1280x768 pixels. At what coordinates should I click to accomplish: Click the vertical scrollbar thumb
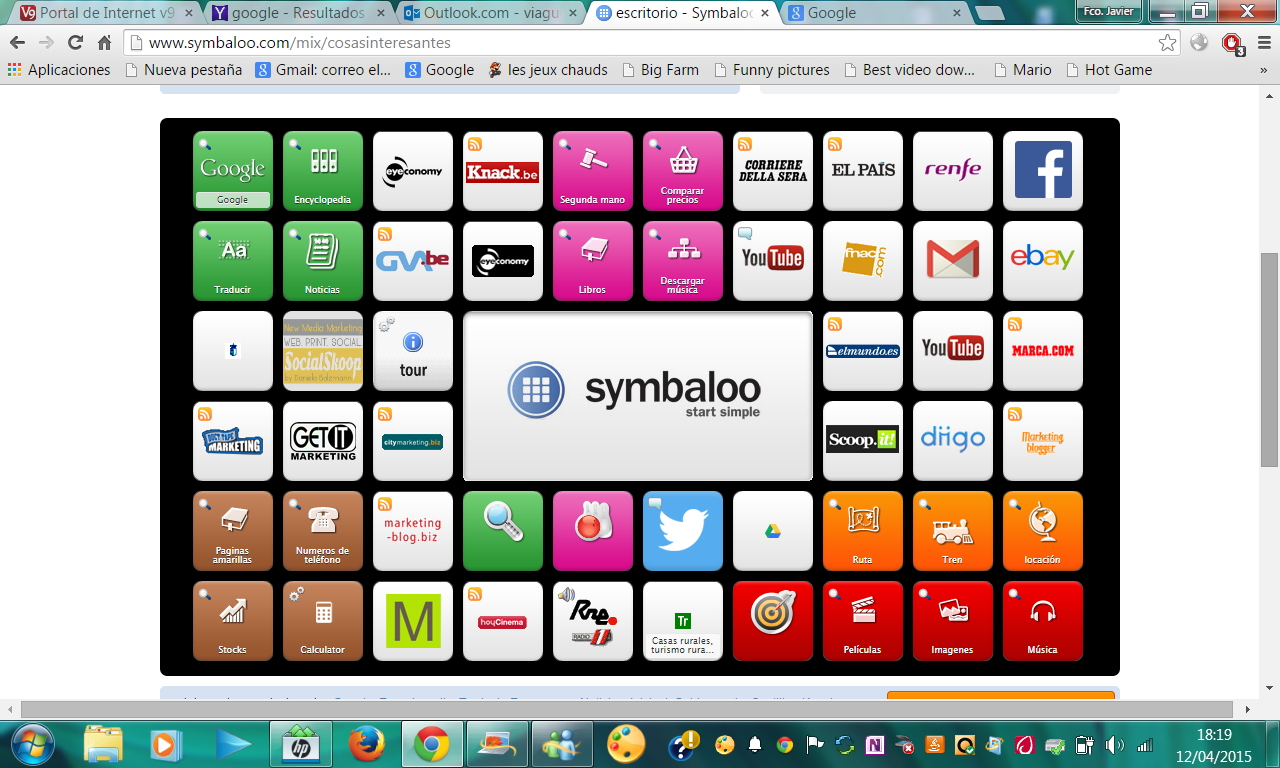(x=1269, y=358)
